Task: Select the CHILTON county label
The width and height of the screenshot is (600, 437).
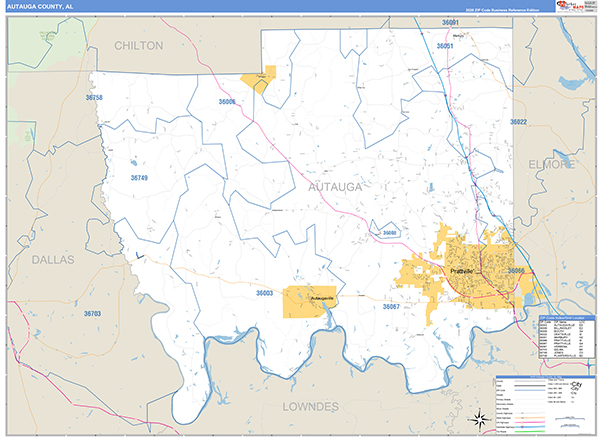Action: 139,46
